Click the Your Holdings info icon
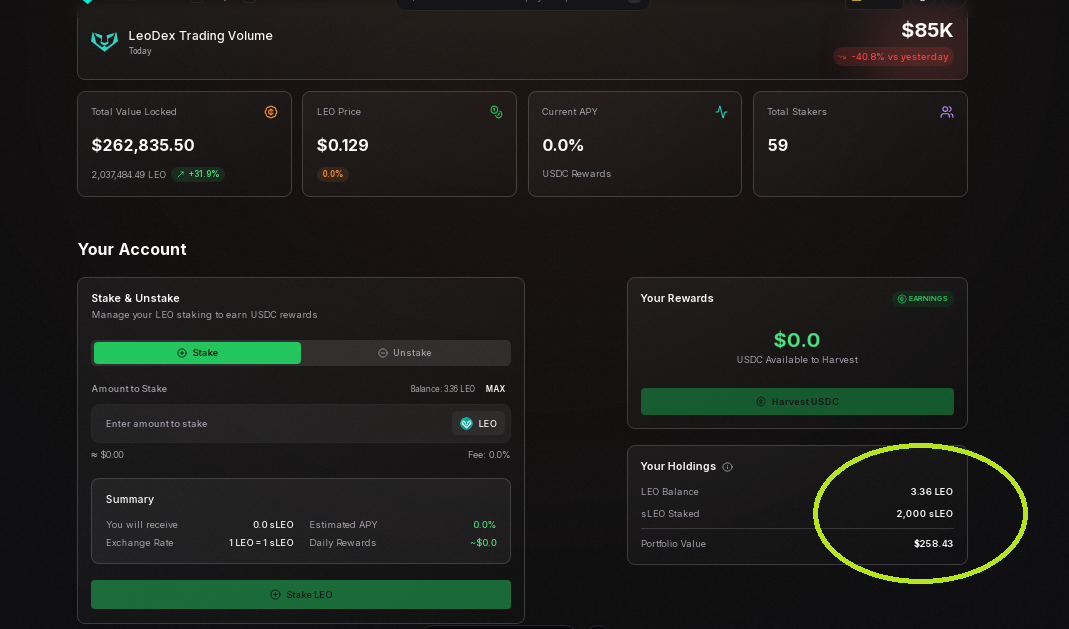This screenshot has width=1069, height=629. 727,467
